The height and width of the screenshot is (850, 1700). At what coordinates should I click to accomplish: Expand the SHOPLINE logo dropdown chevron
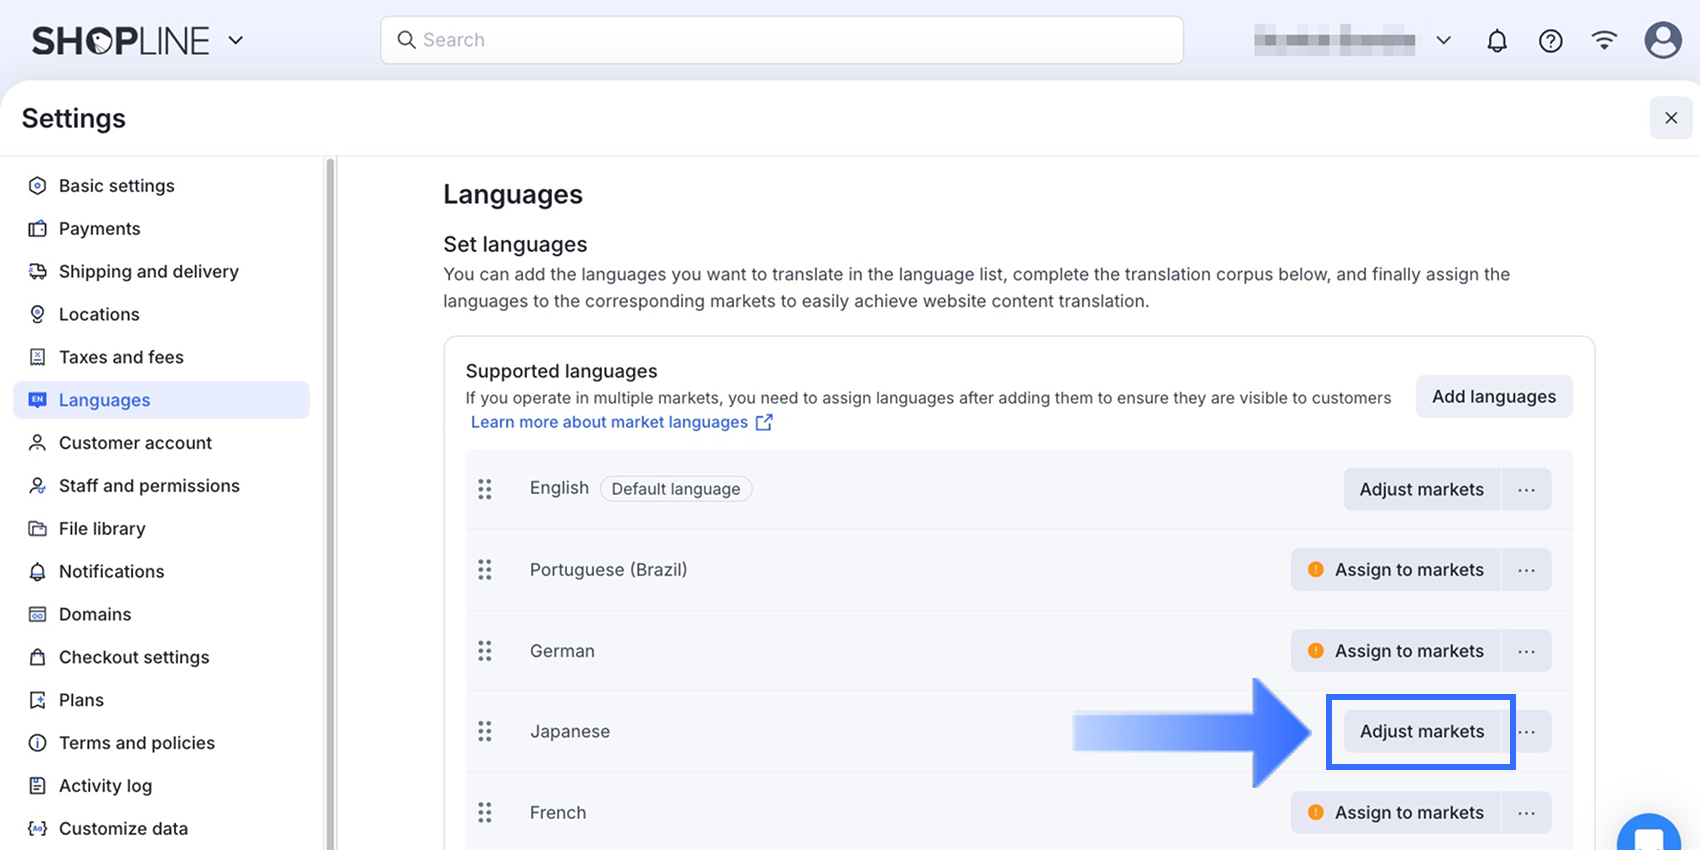(236, 41)
